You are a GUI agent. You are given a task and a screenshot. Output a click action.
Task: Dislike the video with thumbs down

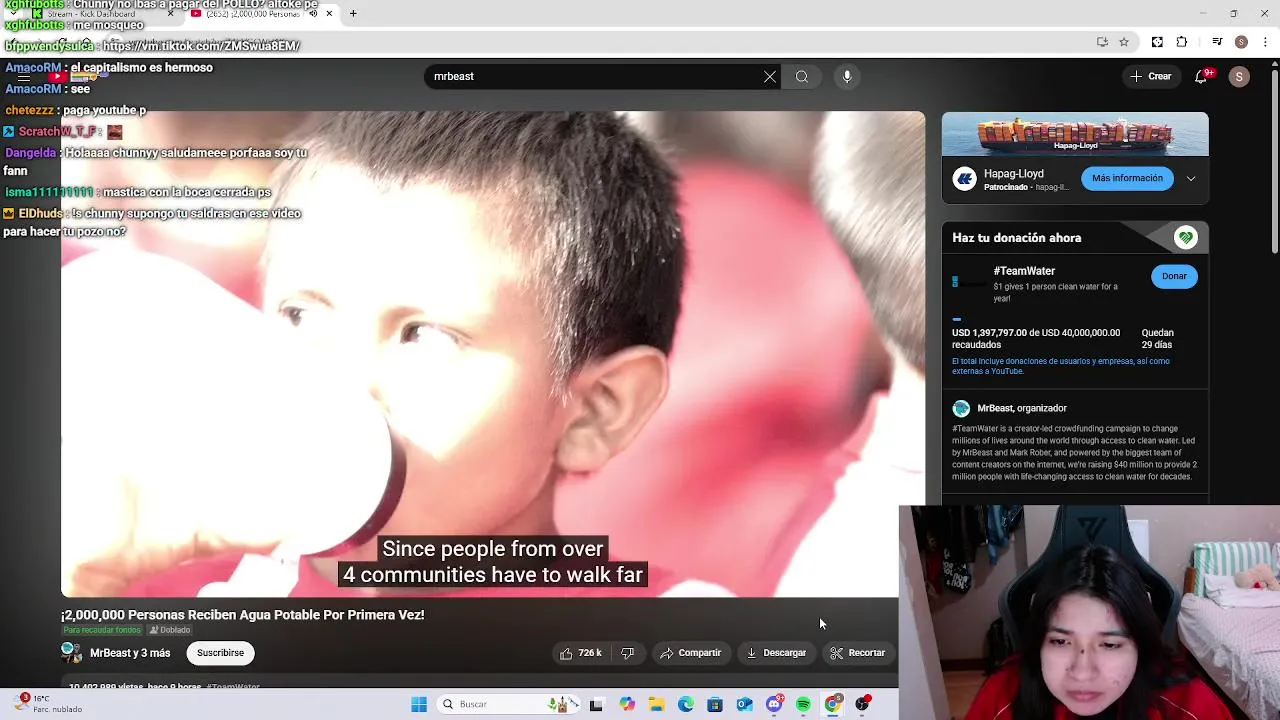[627, 653]
